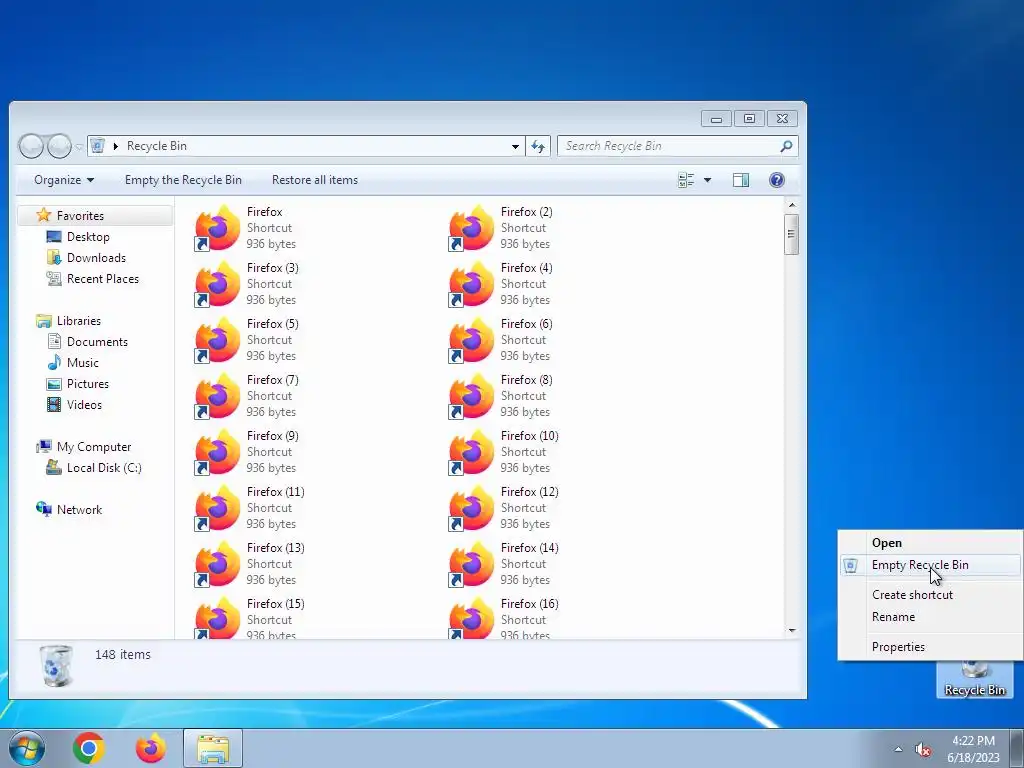Click the muted volume tray icon

(x=923, y=750)
